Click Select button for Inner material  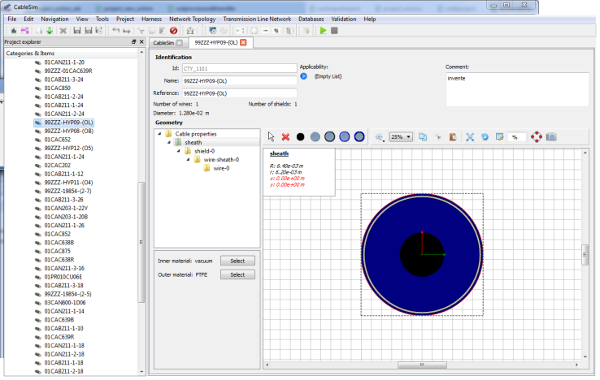click(237, 261)
